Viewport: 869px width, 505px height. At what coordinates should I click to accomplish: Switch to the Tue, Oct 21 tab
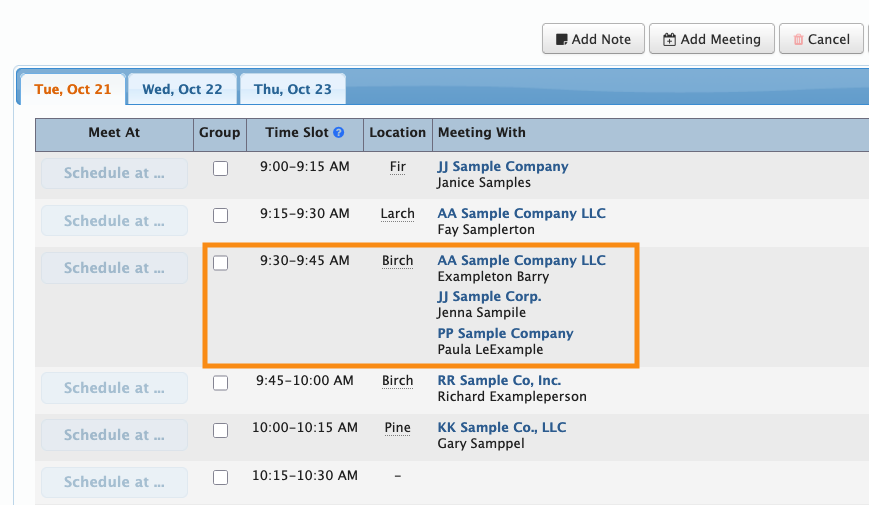pyautogui.click(x=73, y=89)
